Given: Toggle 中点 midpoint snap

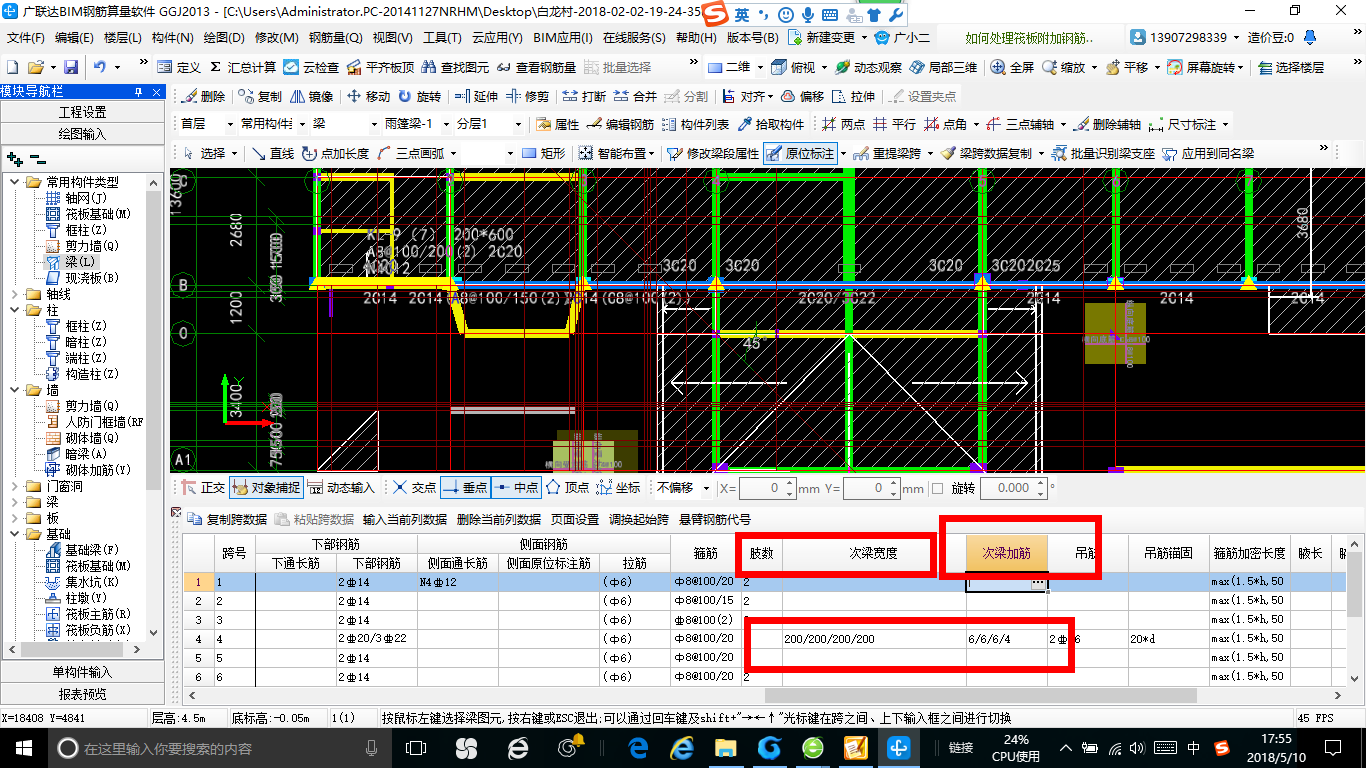Looking at the screenshot, I should pos(516,487).
